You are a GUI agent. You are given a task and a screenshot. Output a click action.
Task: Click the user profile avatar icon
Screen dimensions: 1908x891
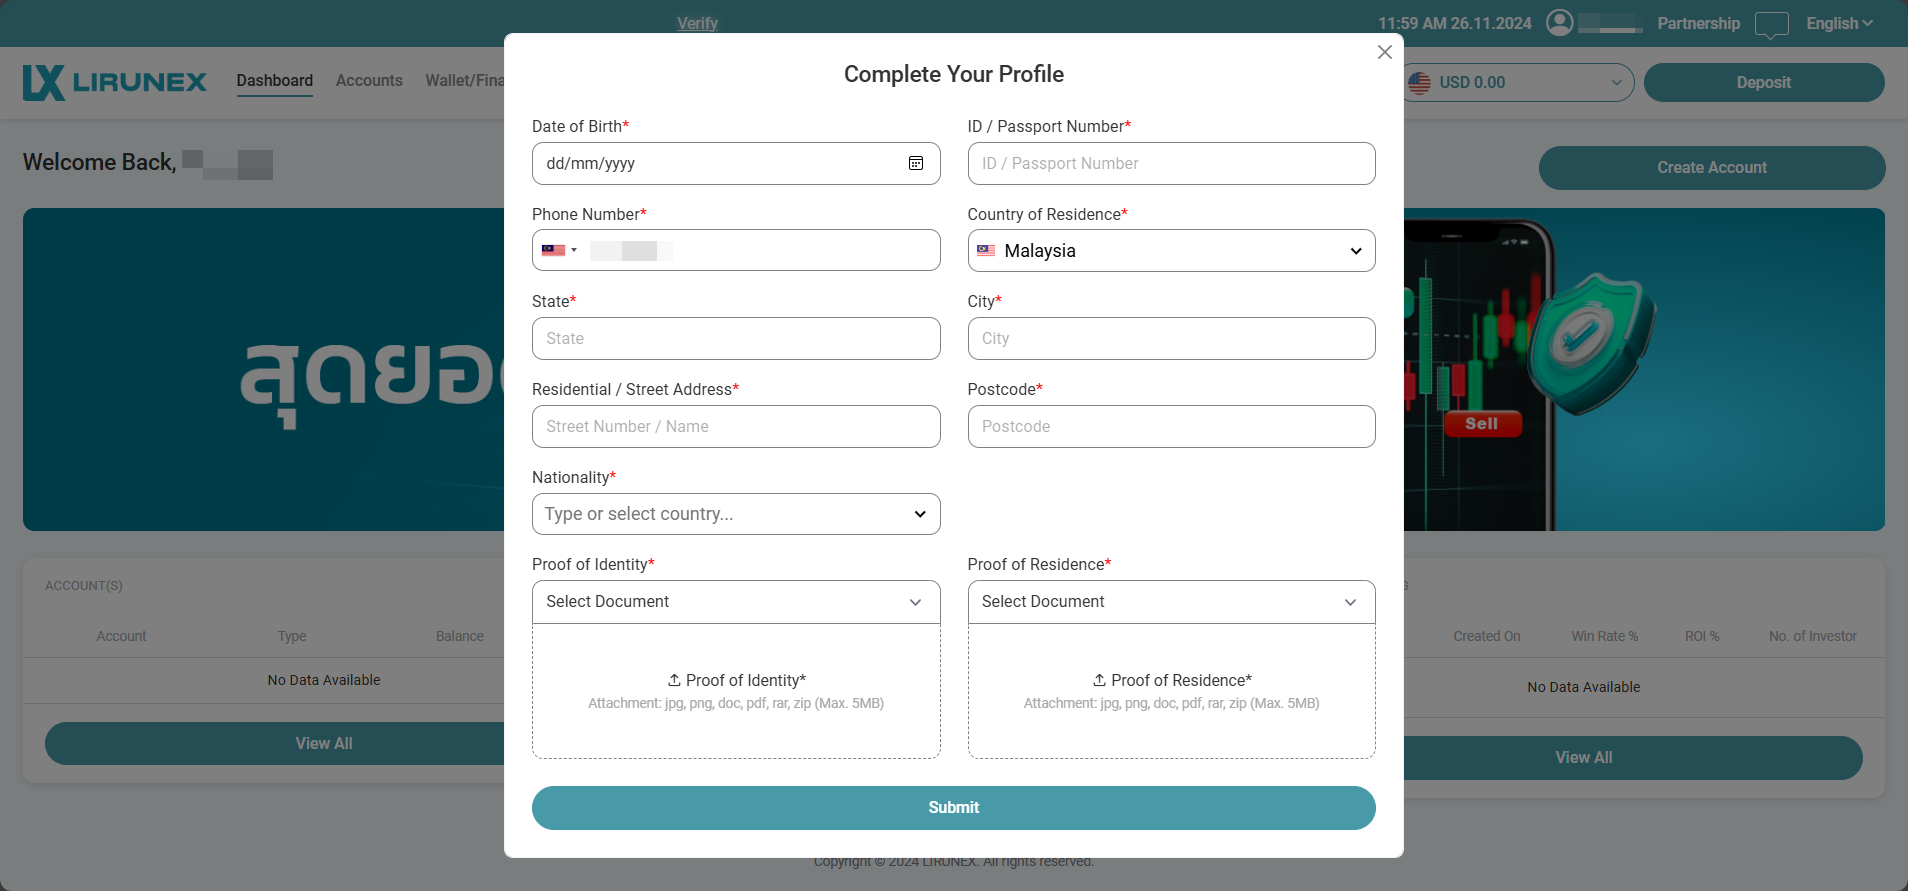(1559, 22)
